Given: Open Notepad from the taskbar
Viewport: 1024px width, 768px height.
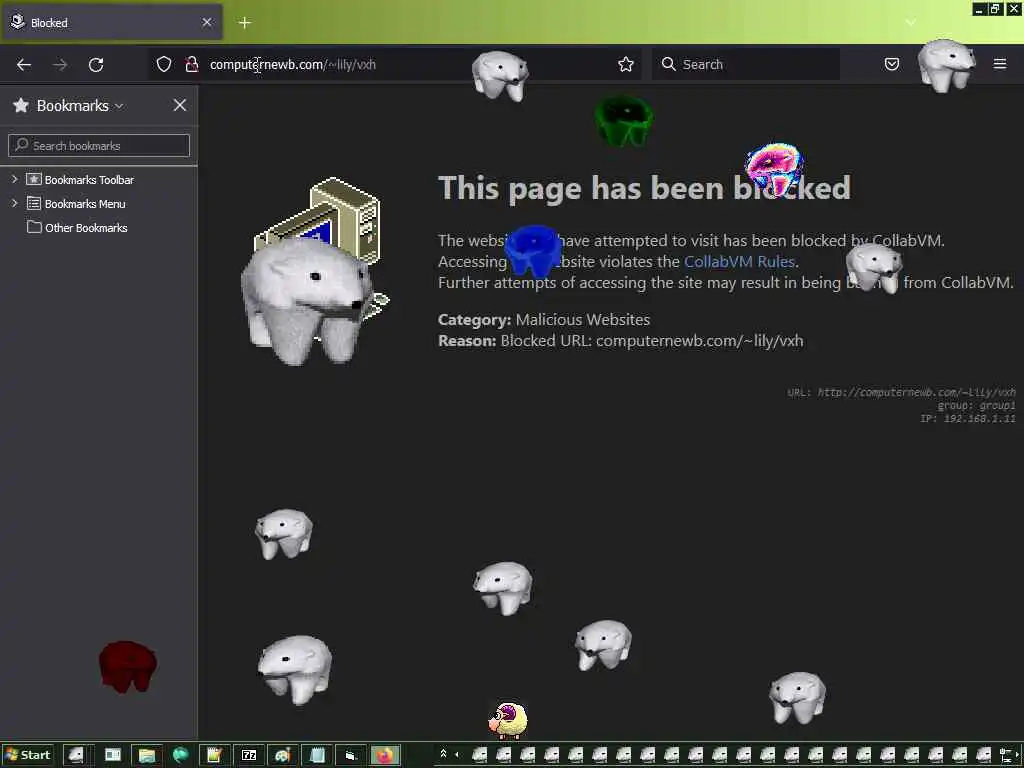Looking at the screenshot, I should (317, 755).
